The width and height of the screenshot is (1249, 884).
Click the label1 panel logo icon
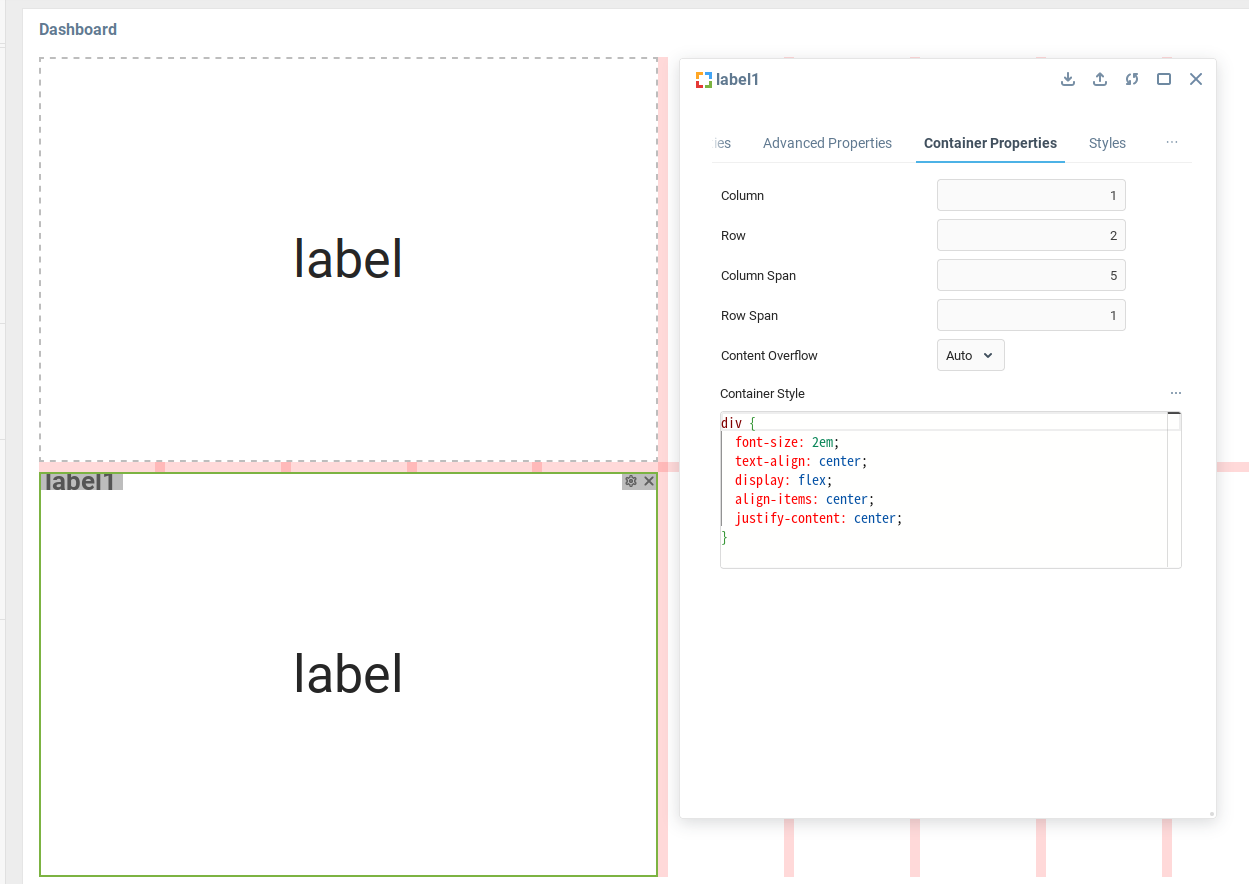[x=704, y=80]
